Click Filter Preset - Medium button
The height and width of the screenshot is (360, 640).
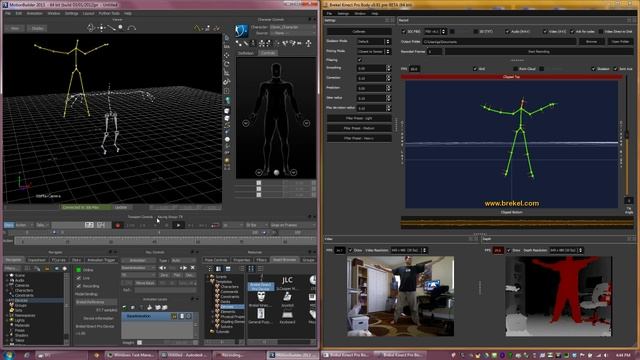[359, 128]
